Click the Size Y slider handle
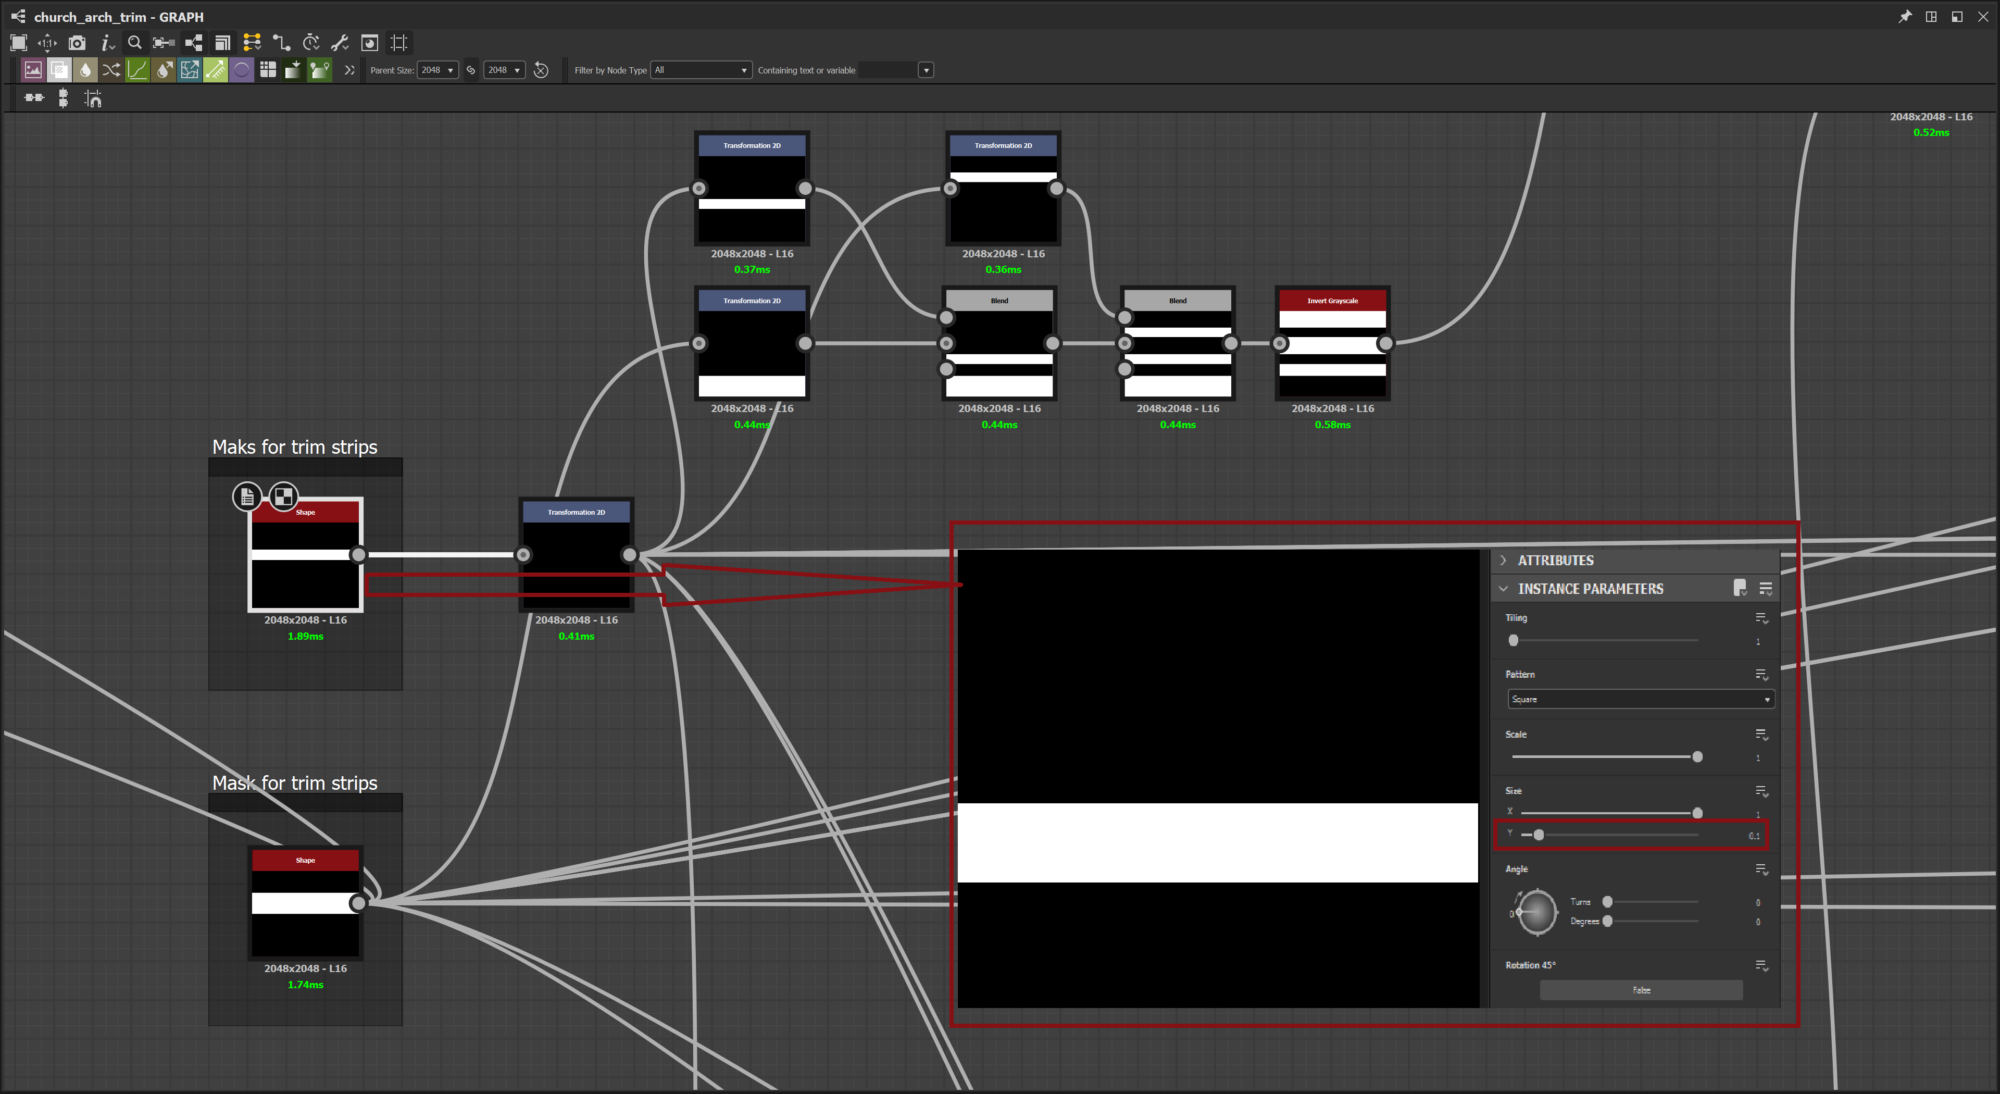 click(1539, 834)
